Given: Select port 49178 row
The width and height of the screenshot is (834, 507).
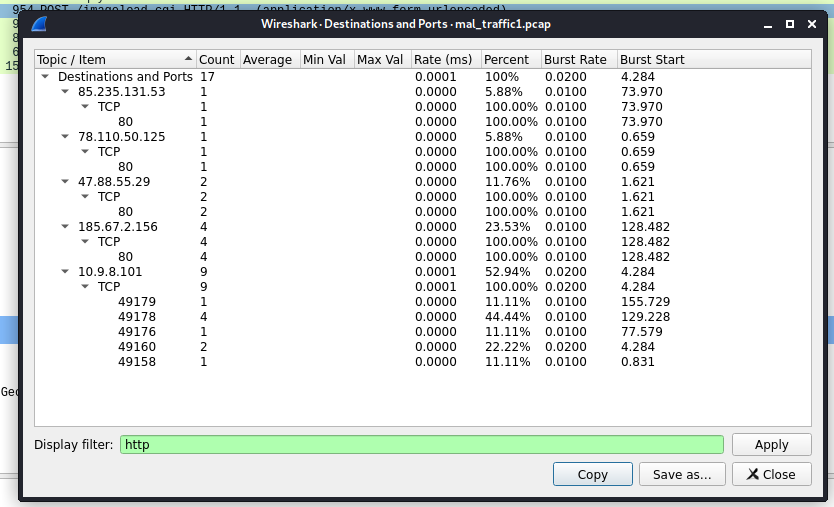Looking at the screenshot, I should coord(423,317).
